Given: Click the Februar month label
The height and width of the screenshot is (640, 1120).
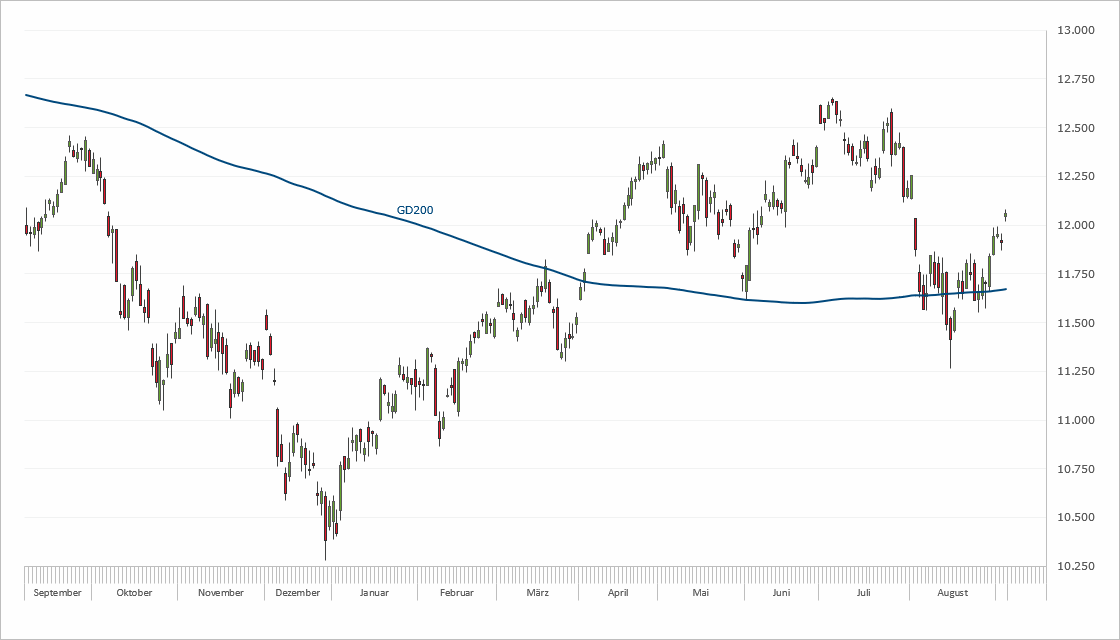Looking at the screenshot, I should point(456,593).
